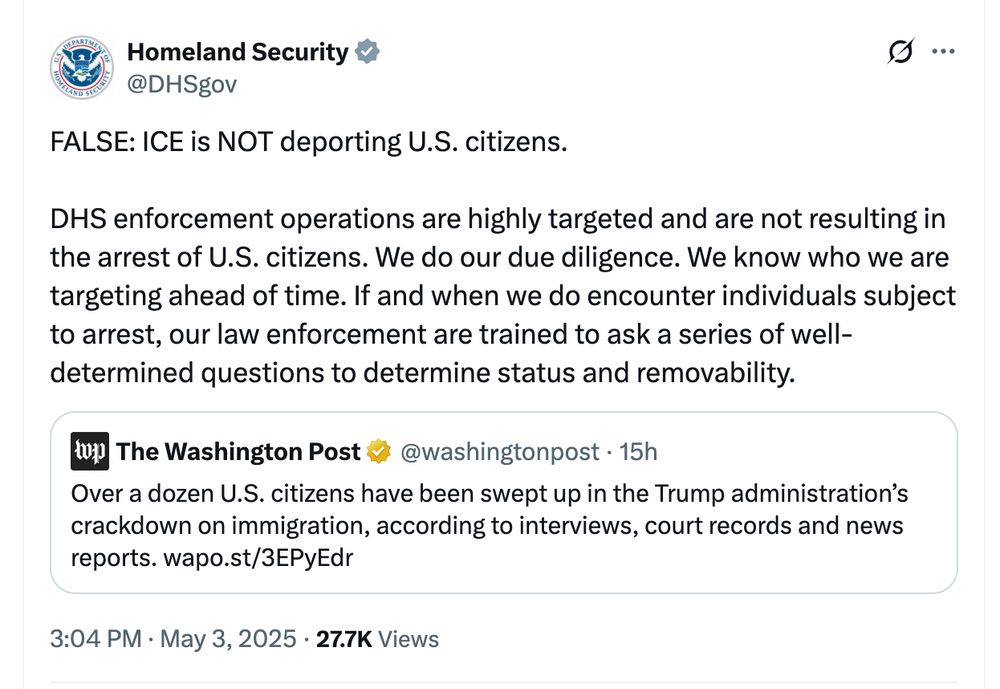The image size is (1000, 689).
Task: Click the word 'Views' beside the count
Action: 408,639
